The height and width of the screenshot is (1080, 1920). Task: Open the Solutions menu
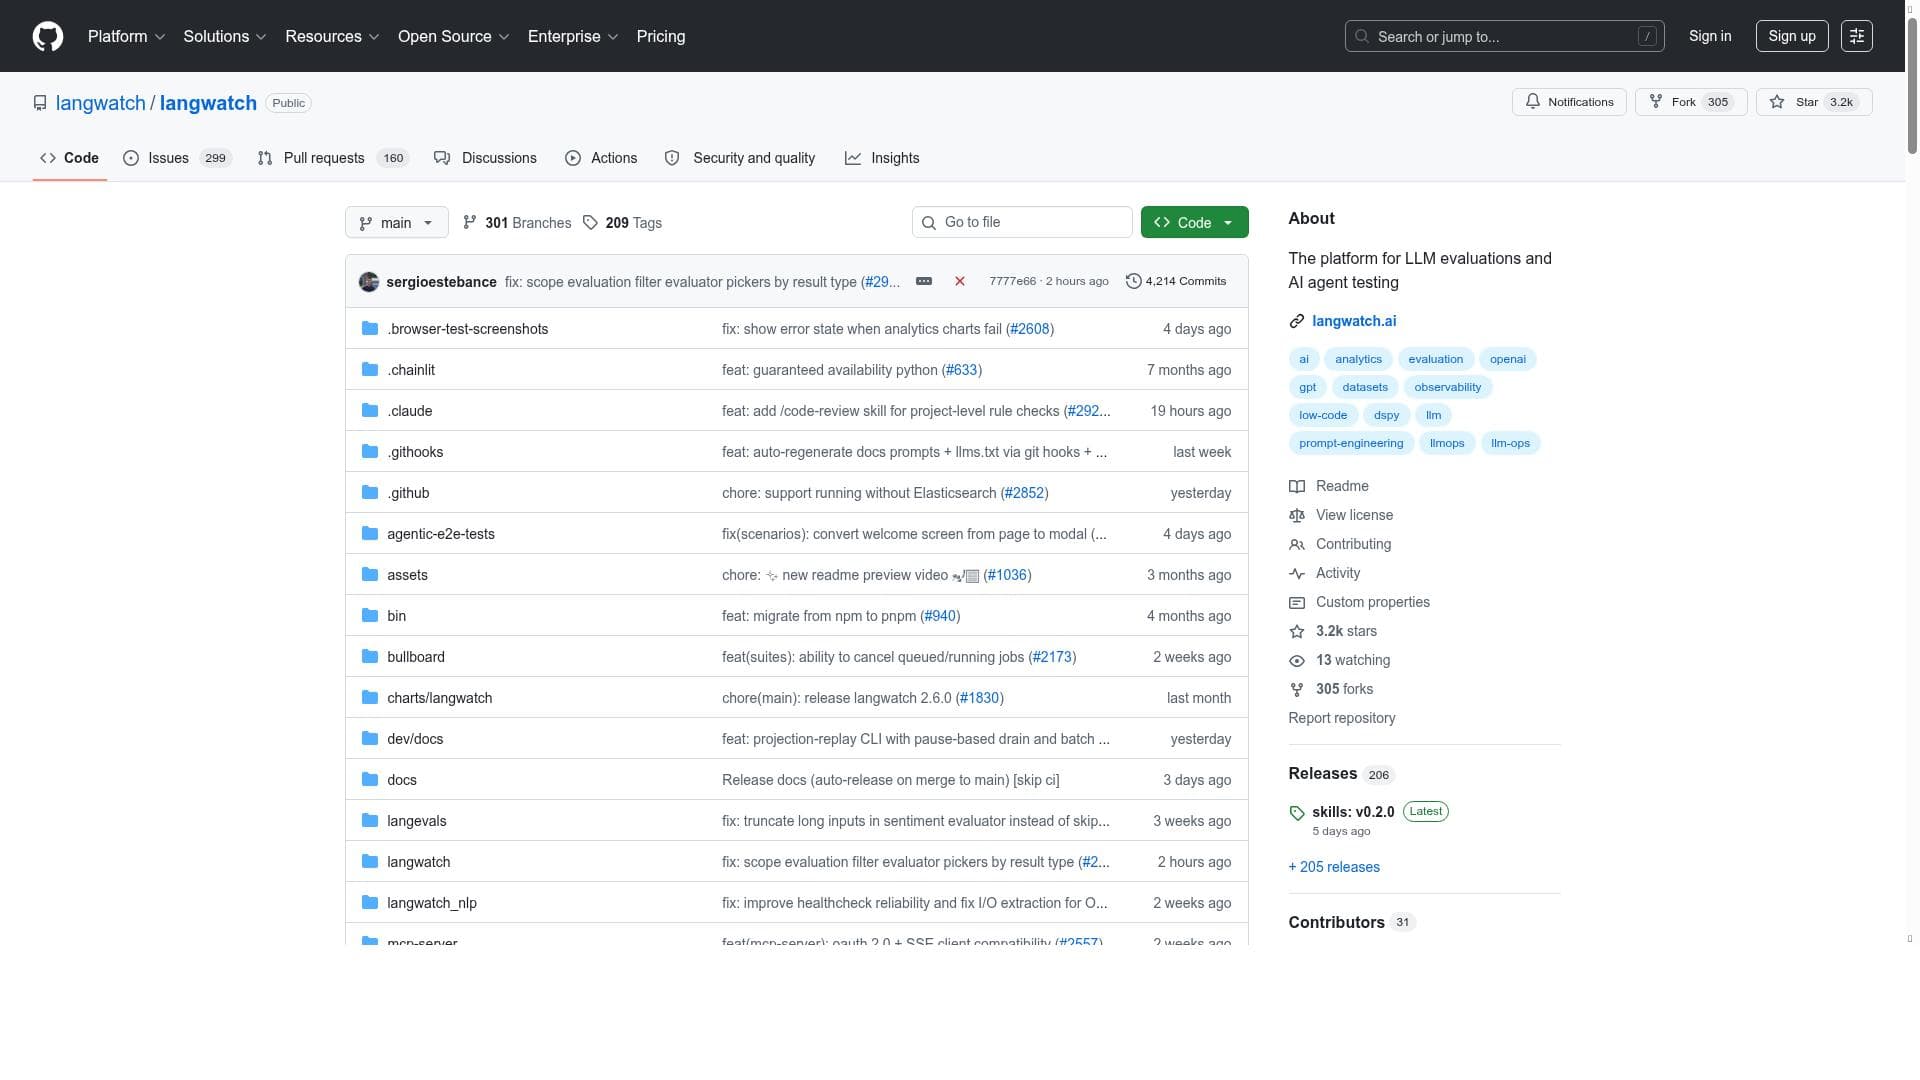tap(224, 36)
